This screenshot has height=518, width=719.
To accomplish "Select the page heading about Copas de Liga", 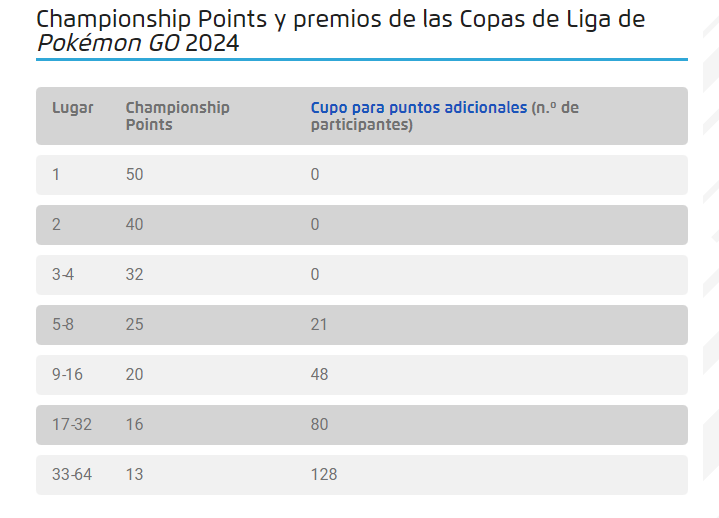I will 340,31.
